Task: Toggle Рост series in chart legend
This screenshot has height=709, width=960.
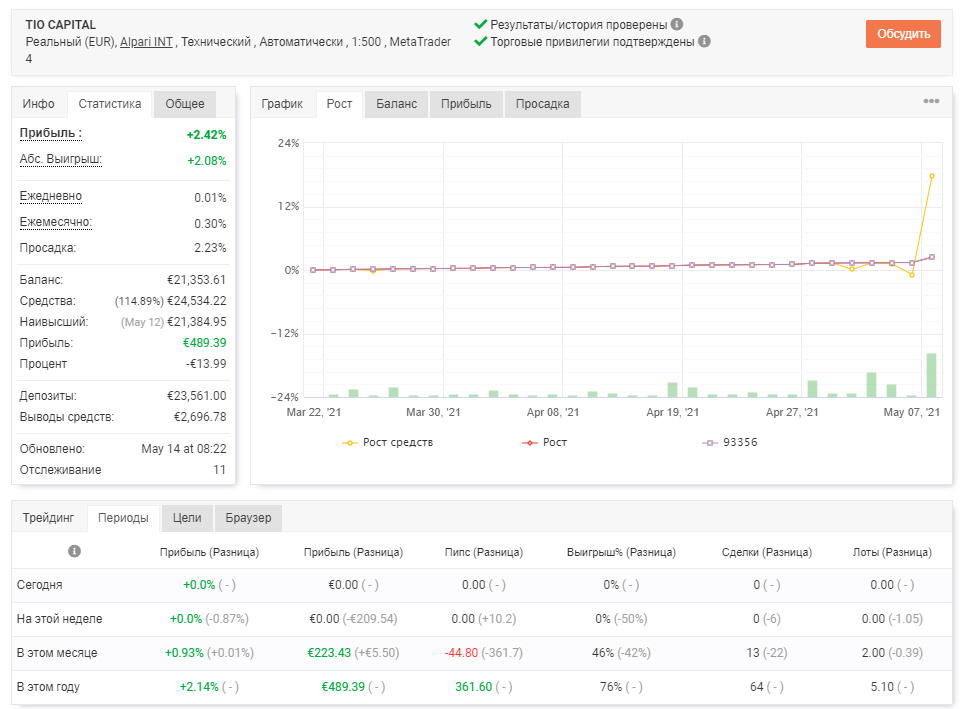Action: [x=544, y=442]
